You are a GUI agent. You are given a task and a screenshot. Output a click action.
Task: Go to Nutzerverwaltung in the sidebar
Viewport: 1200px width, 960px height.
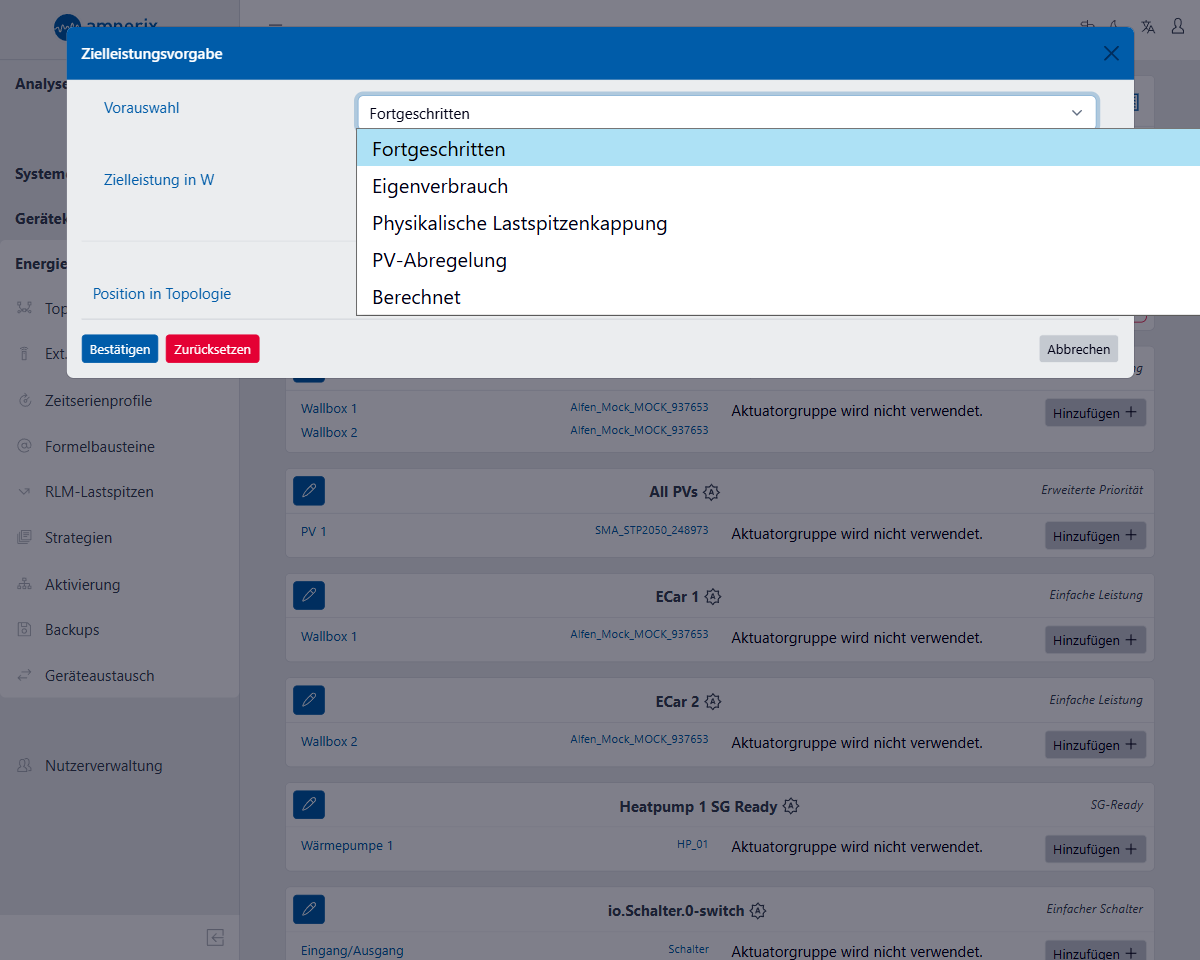coord(103,766)
